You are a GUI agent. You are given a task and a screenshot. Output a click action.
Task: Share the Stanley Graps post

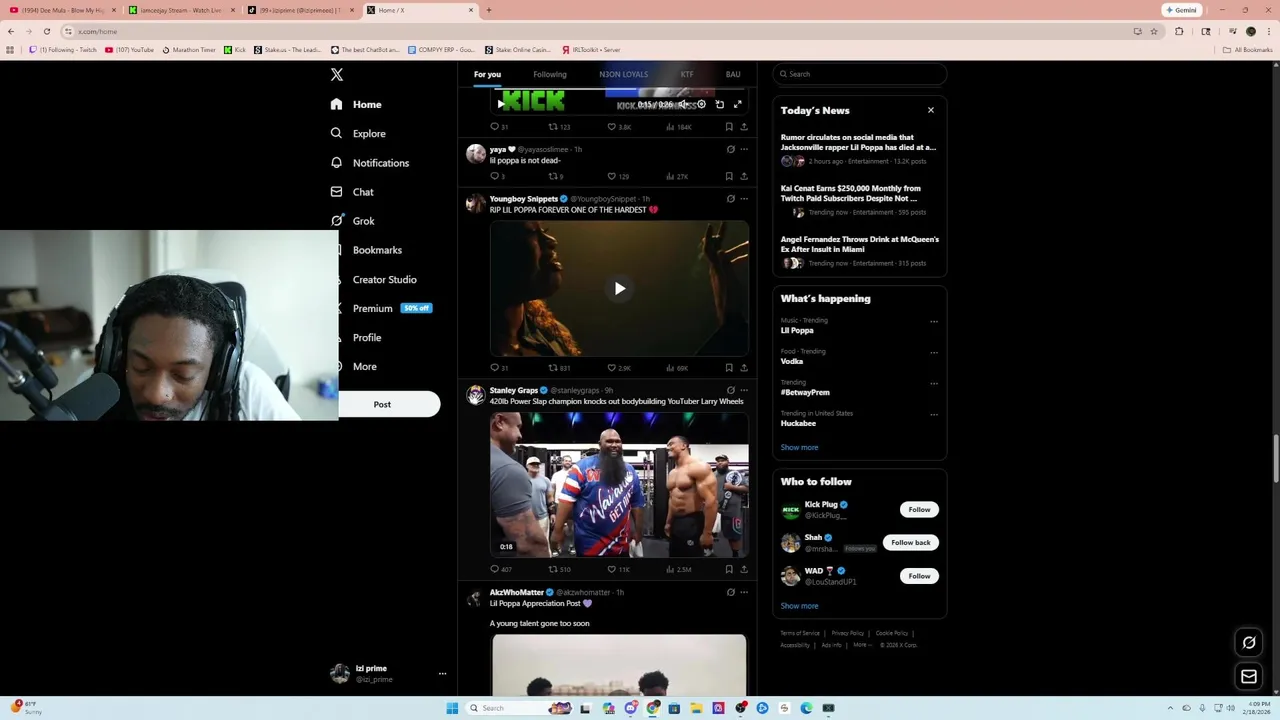pos(743,569)
